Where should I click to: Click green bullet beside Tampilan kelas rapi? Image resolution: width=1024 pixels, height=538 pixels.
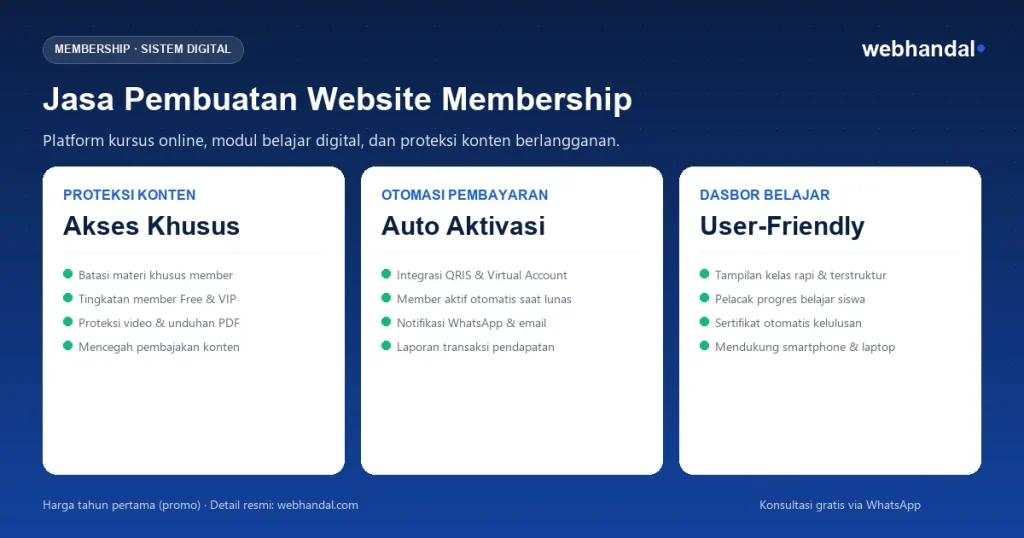point(704,274)
